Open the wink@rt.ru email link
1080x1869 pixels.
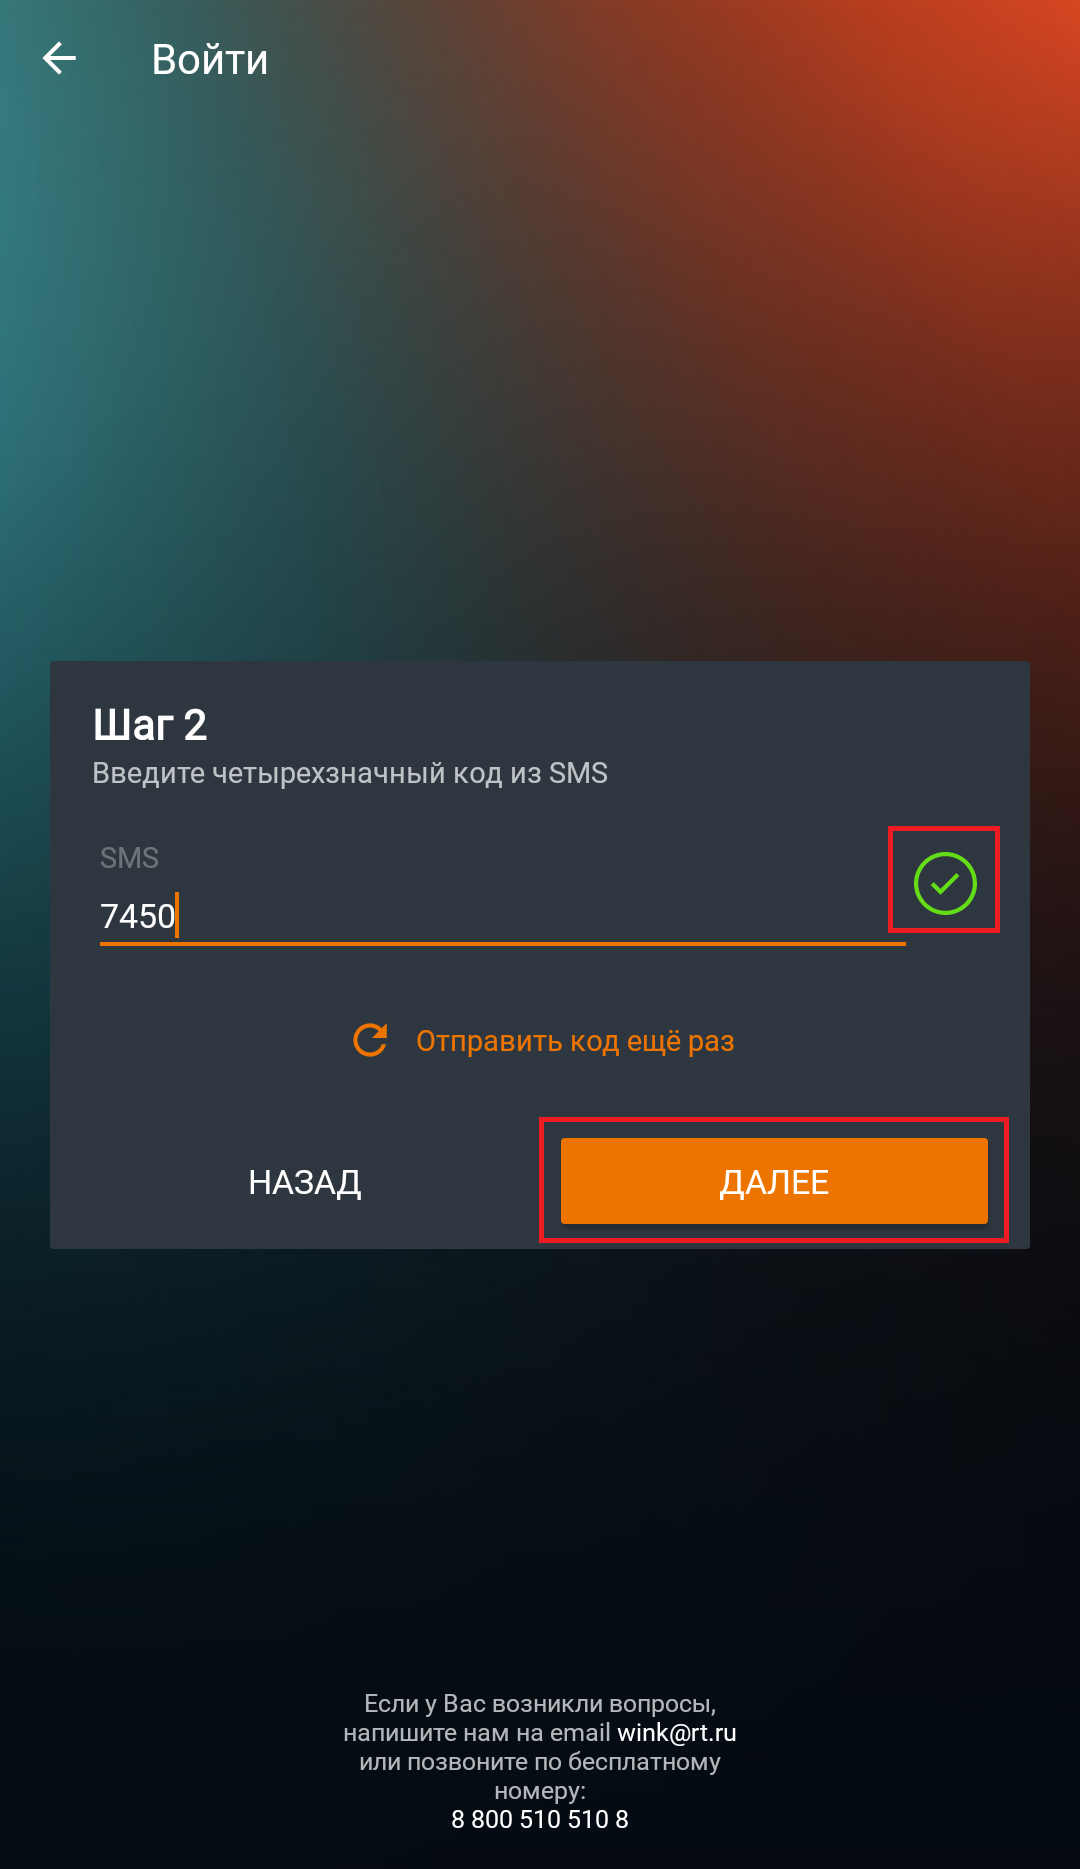tap(677, 1733)
